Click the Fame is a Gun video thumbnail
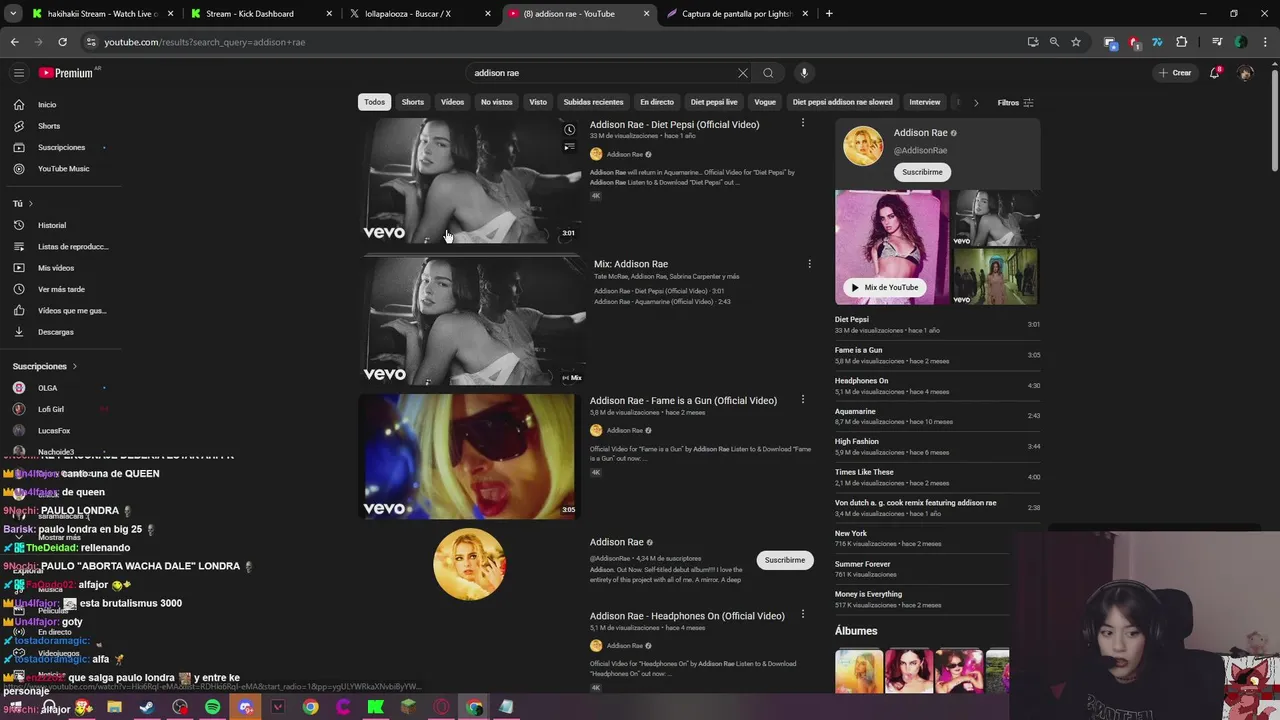 click(468, 456)
